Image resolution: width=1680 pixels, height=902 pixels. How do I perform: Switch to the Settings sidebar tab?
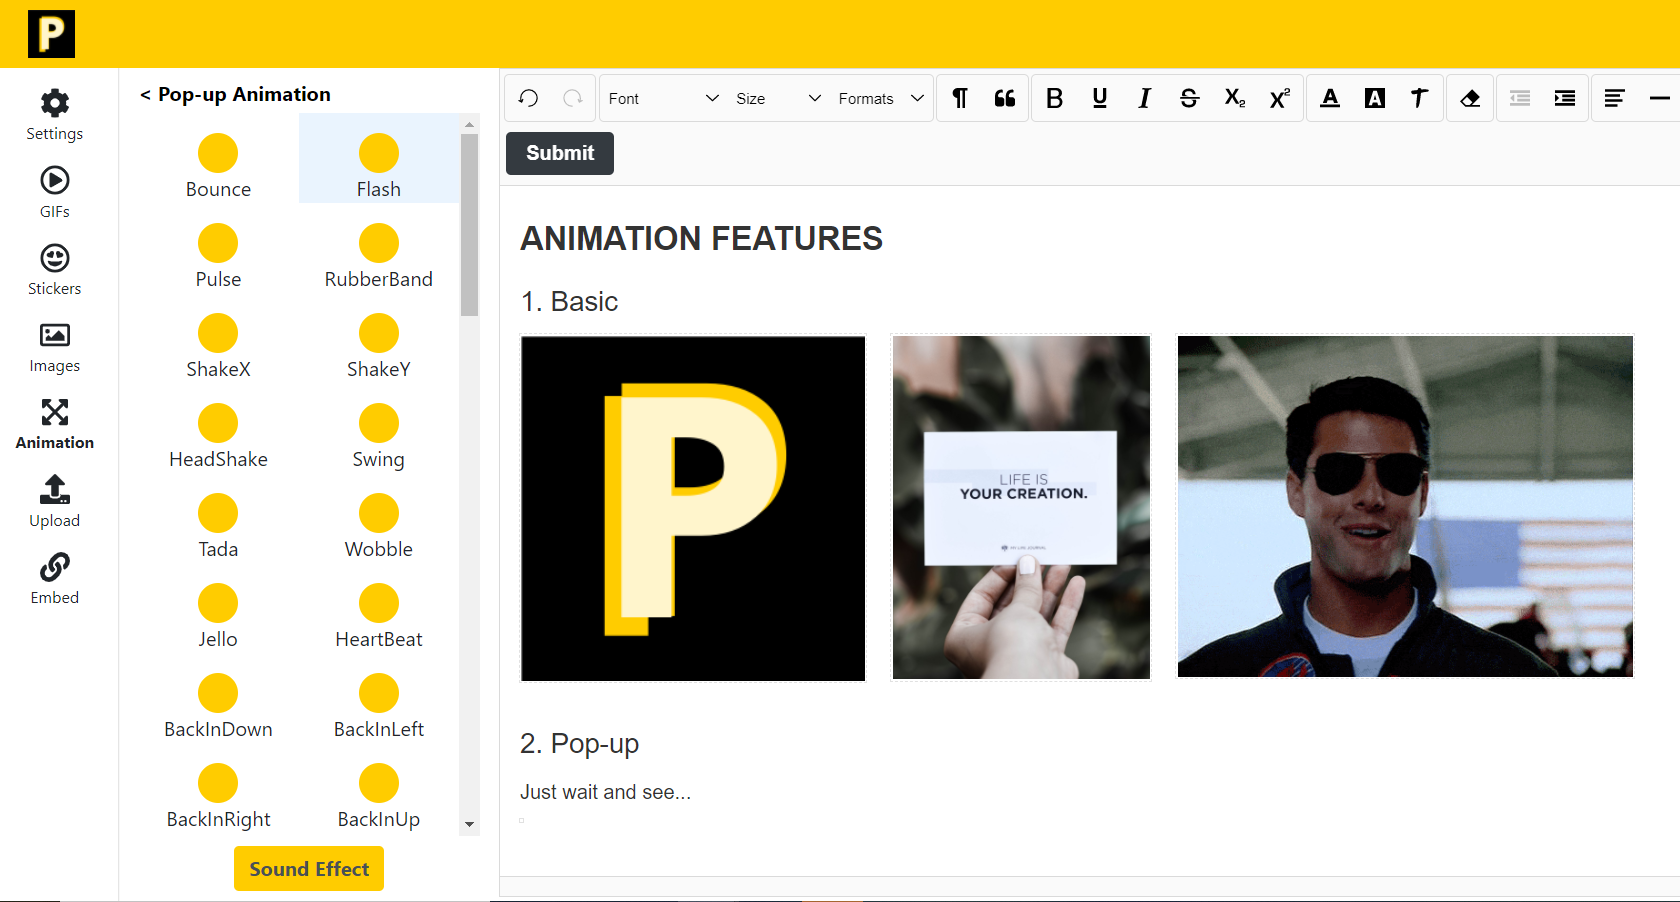[54, 114]
